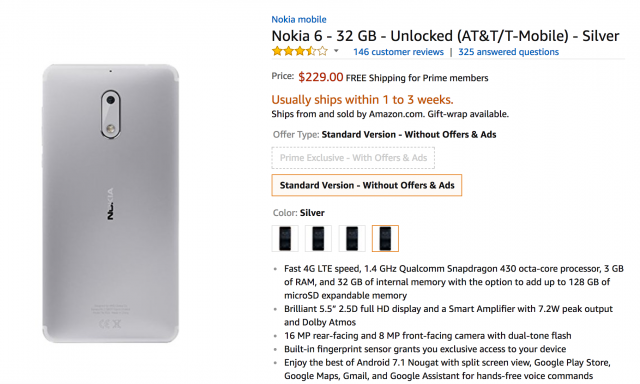
Task: Click the Nokia logo on phone back
Action: (x=111, y=204)
